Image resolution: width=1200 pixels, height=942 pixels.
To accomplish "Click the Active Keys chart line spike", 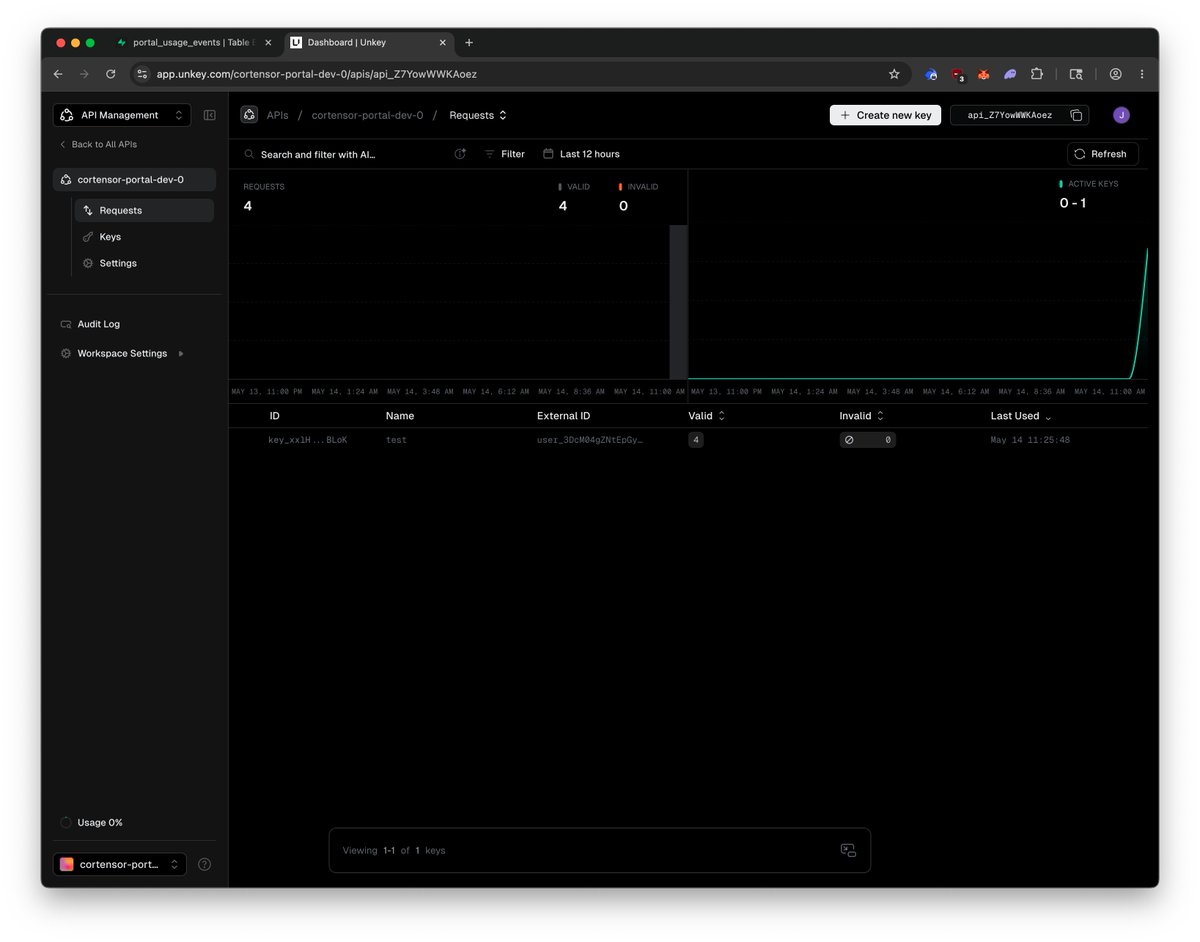I will coord(1141,312).
